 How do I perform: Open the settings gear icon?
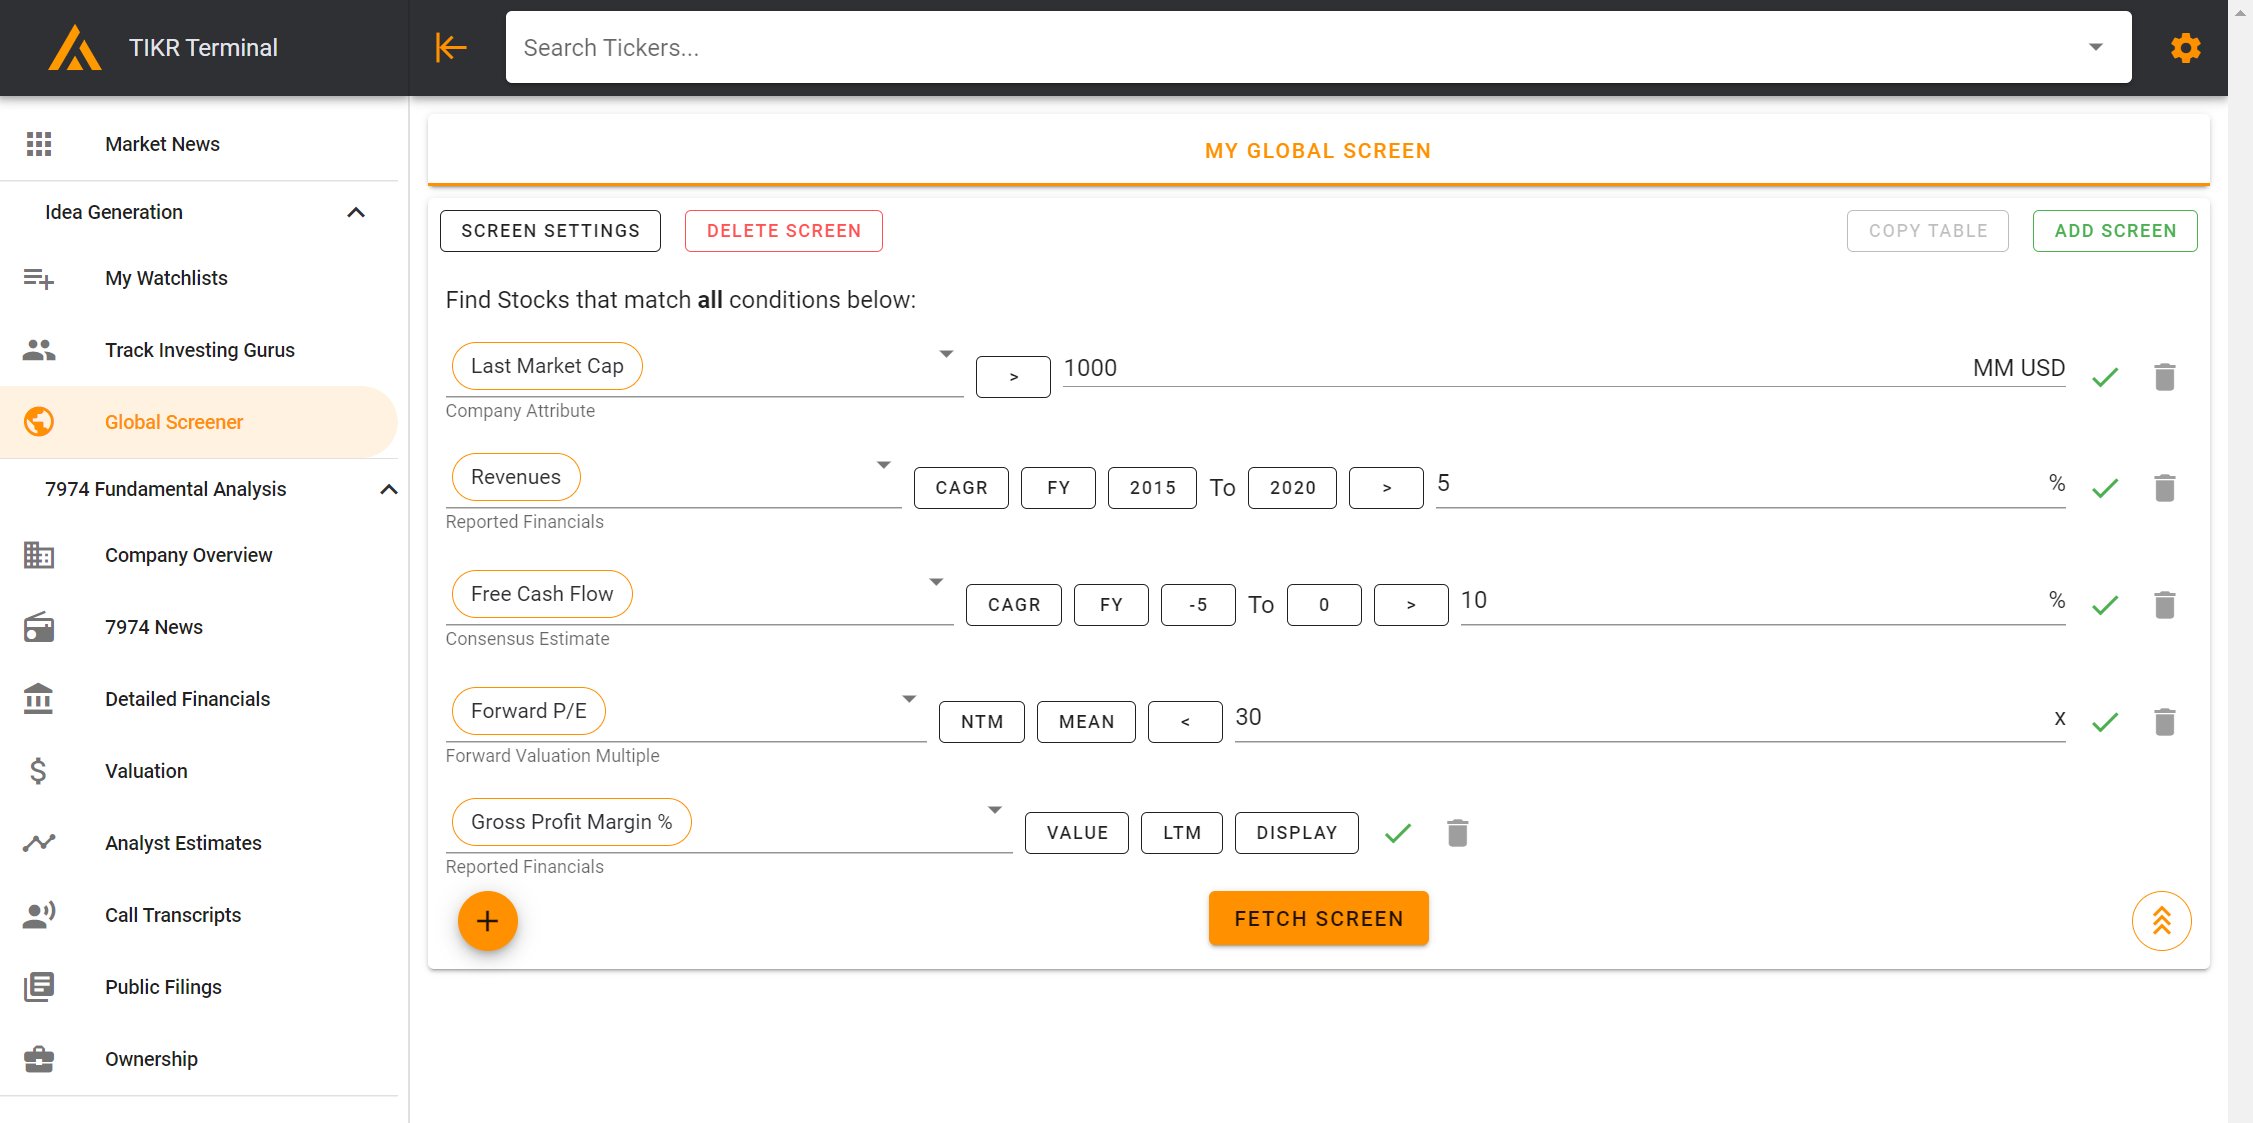(x=2185, y=47)
